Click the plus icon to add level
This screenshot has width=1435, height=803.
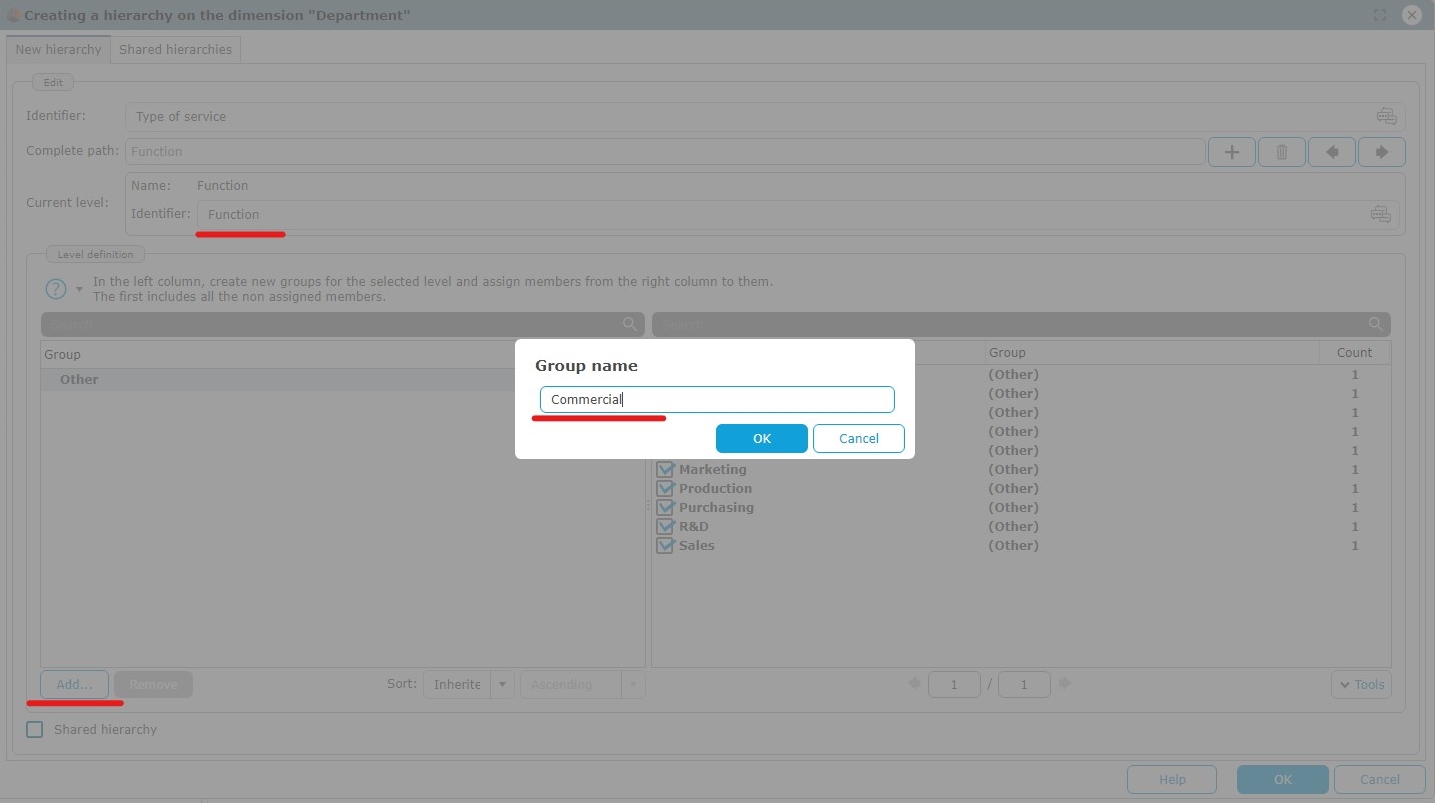(1232, 152)
